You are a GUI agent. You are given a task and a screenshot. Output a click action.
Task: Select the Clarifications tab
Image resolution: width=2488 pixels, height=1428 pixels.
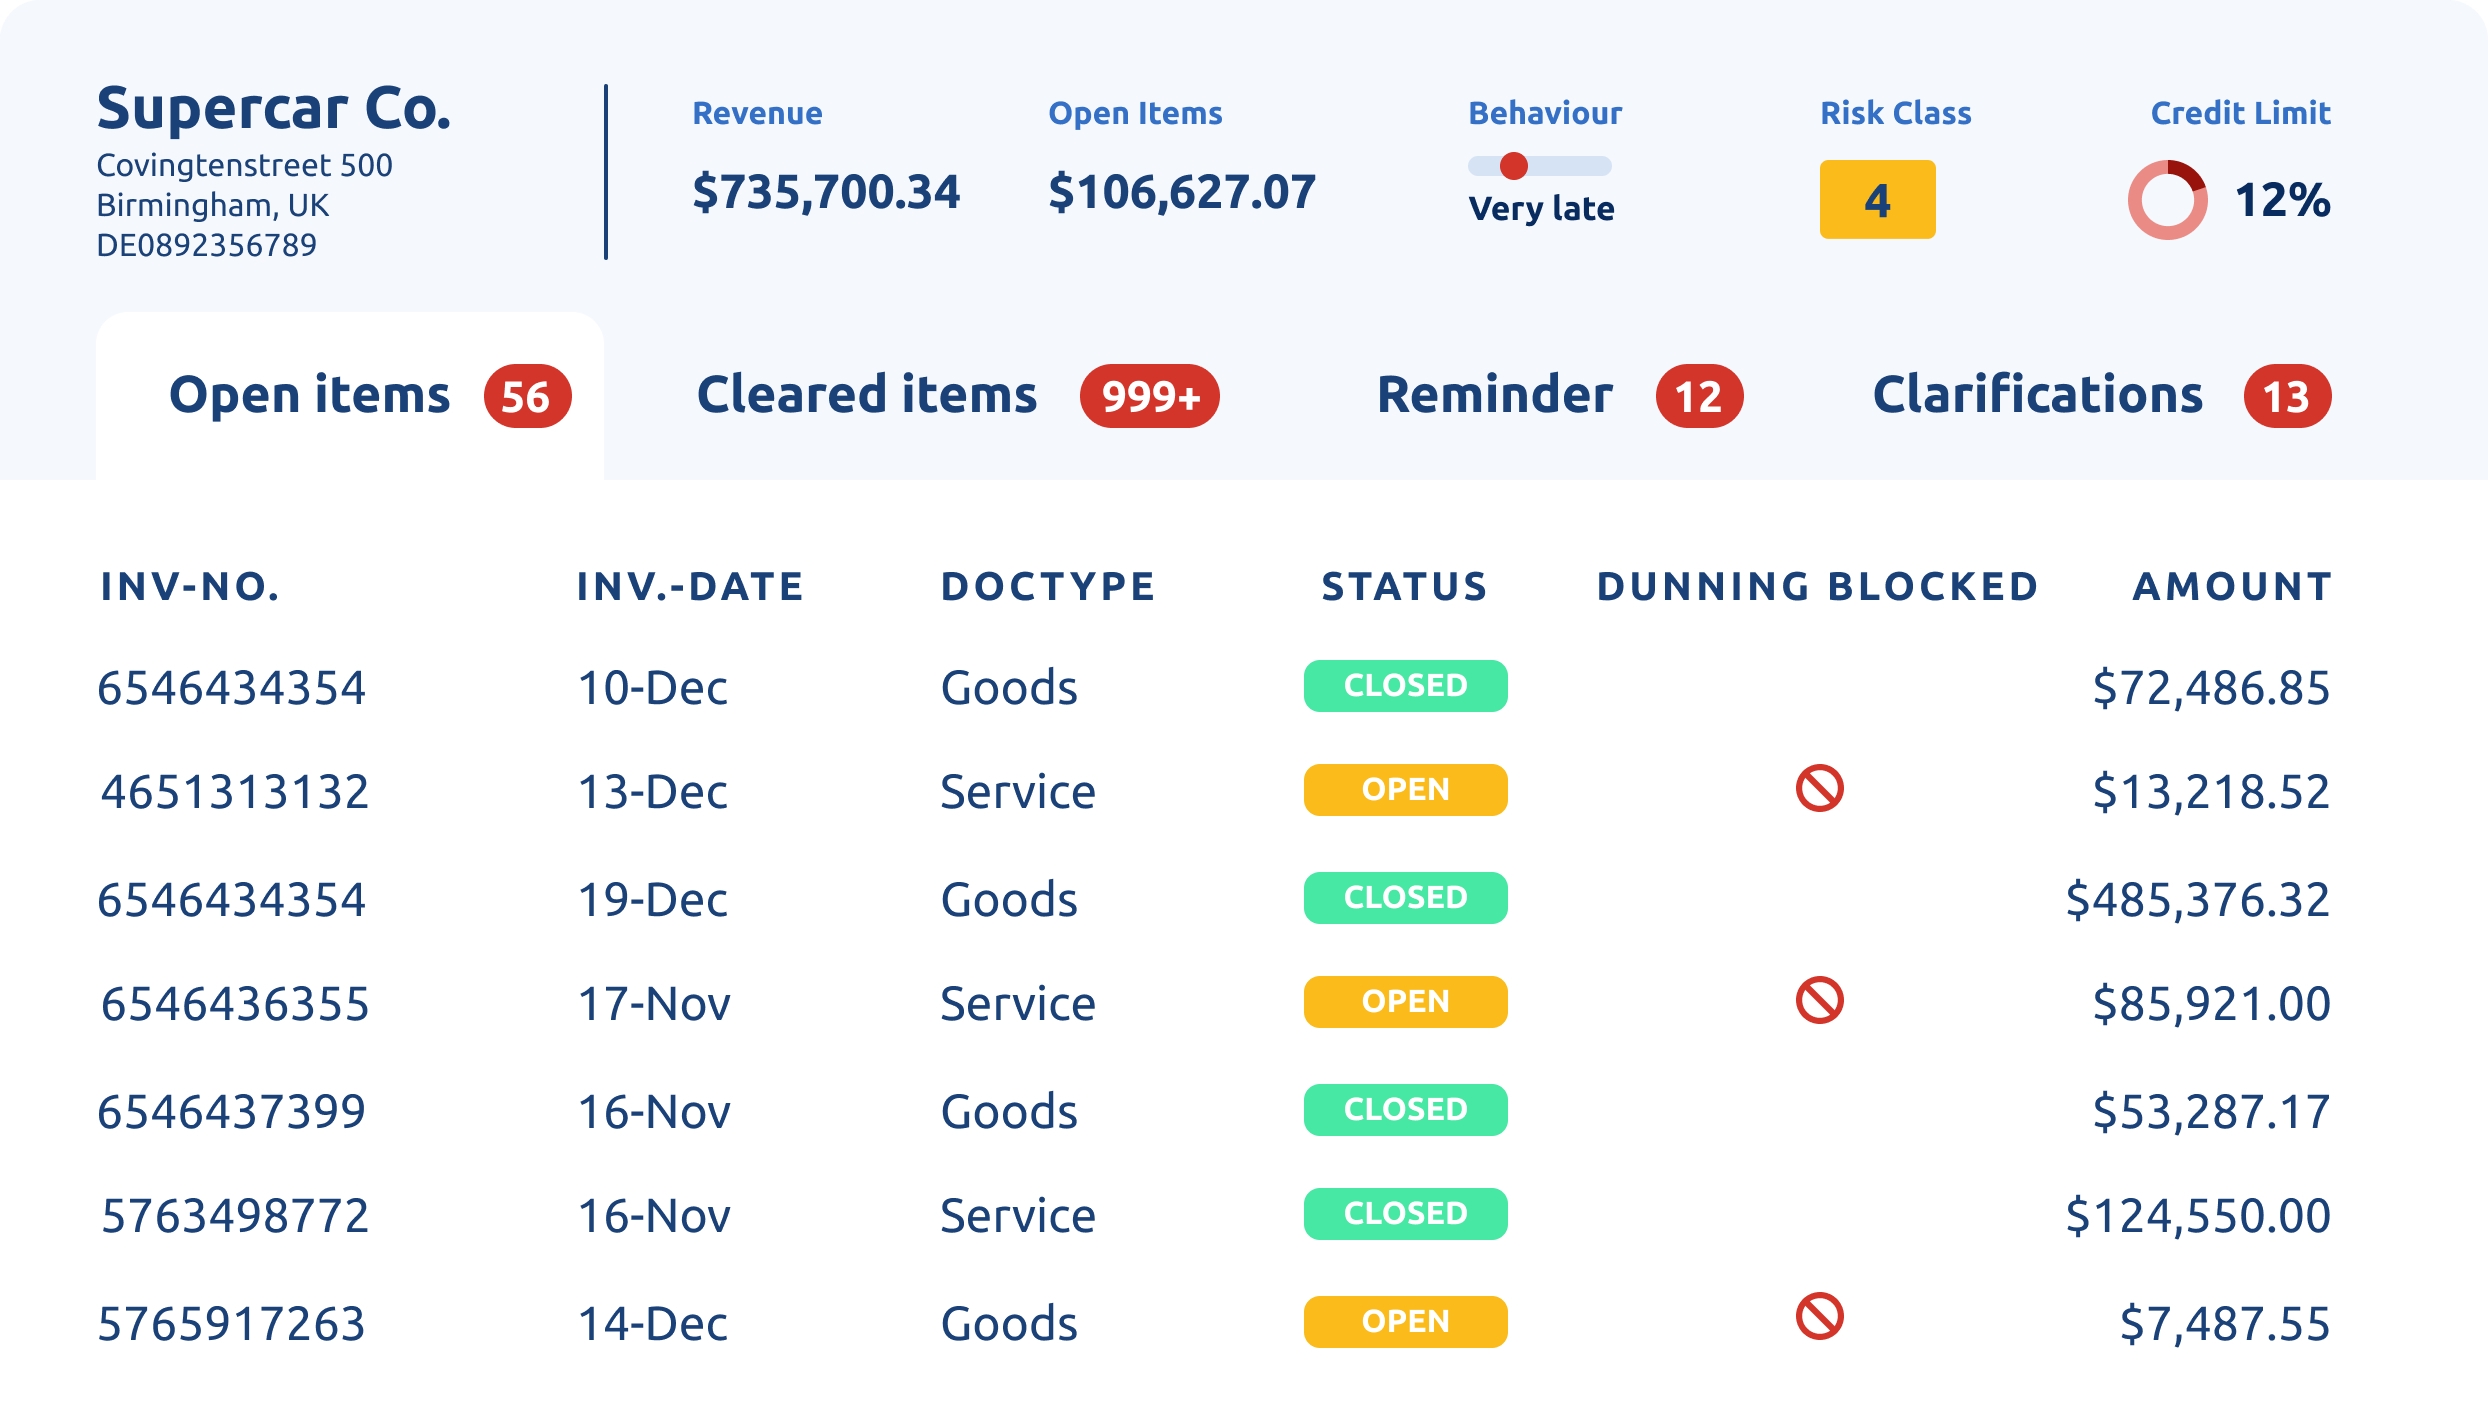click(2037, 395)
